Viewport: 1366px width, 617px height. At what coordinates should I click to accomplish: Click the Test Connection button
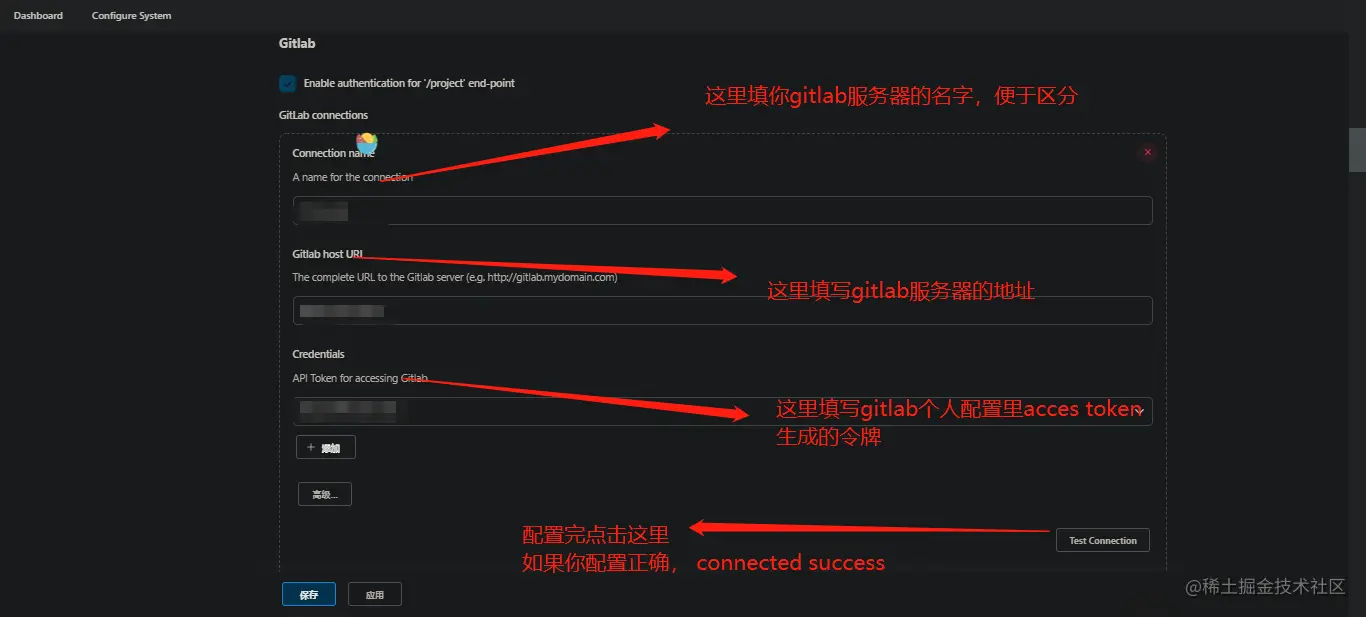point(1103,540)
